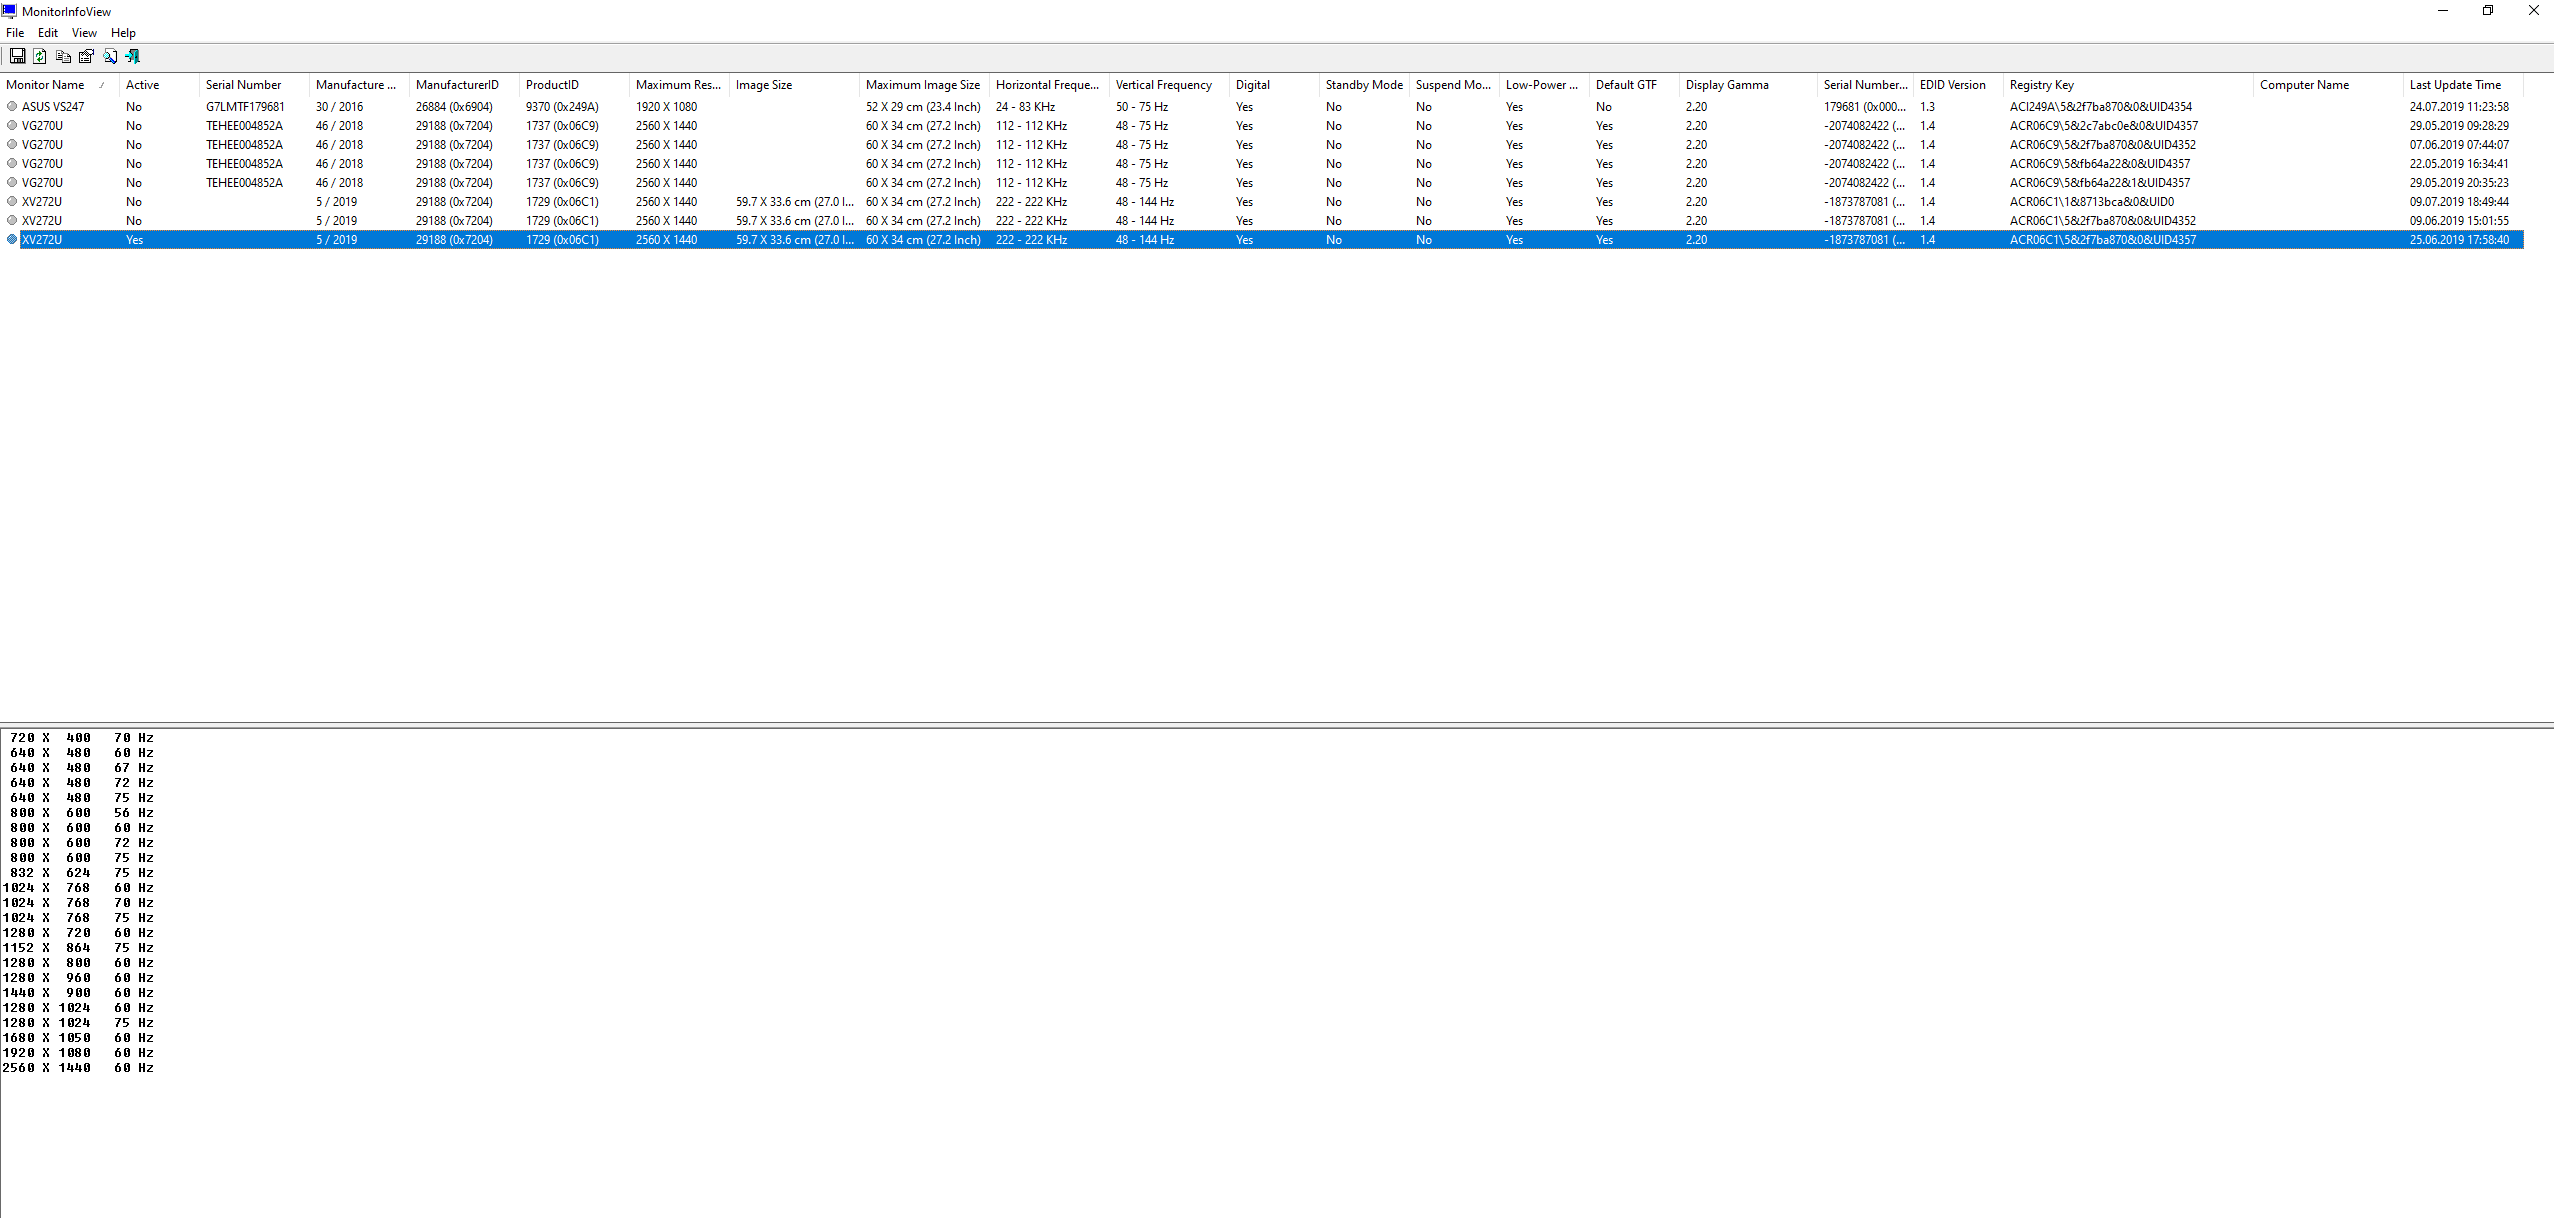Click the Exit door toolbar icon
This screenshot has width=2554, height=1218.
click(x=132, y=56)
